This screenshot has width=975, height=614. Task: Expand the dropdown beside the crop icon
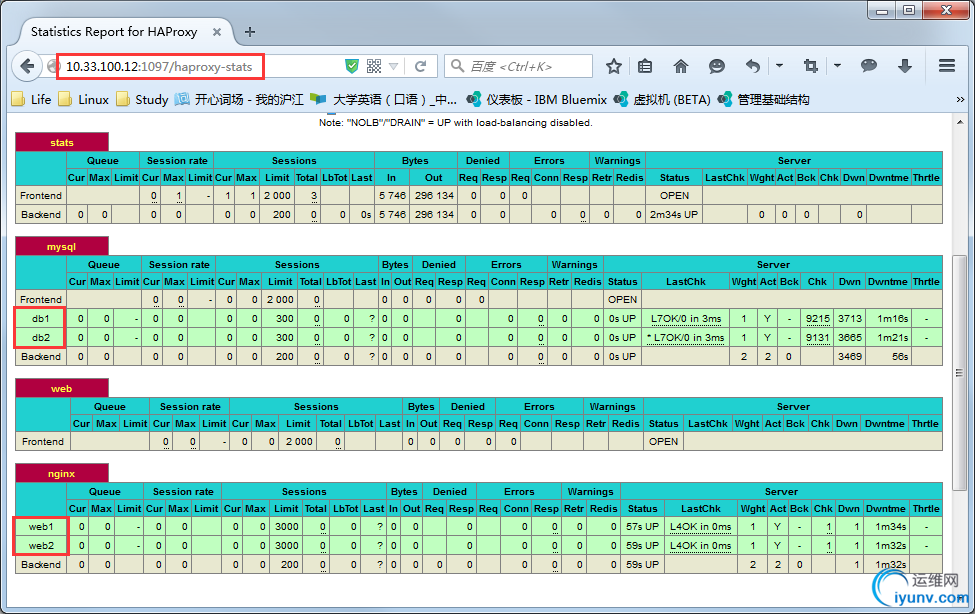(x=838, y=65)
